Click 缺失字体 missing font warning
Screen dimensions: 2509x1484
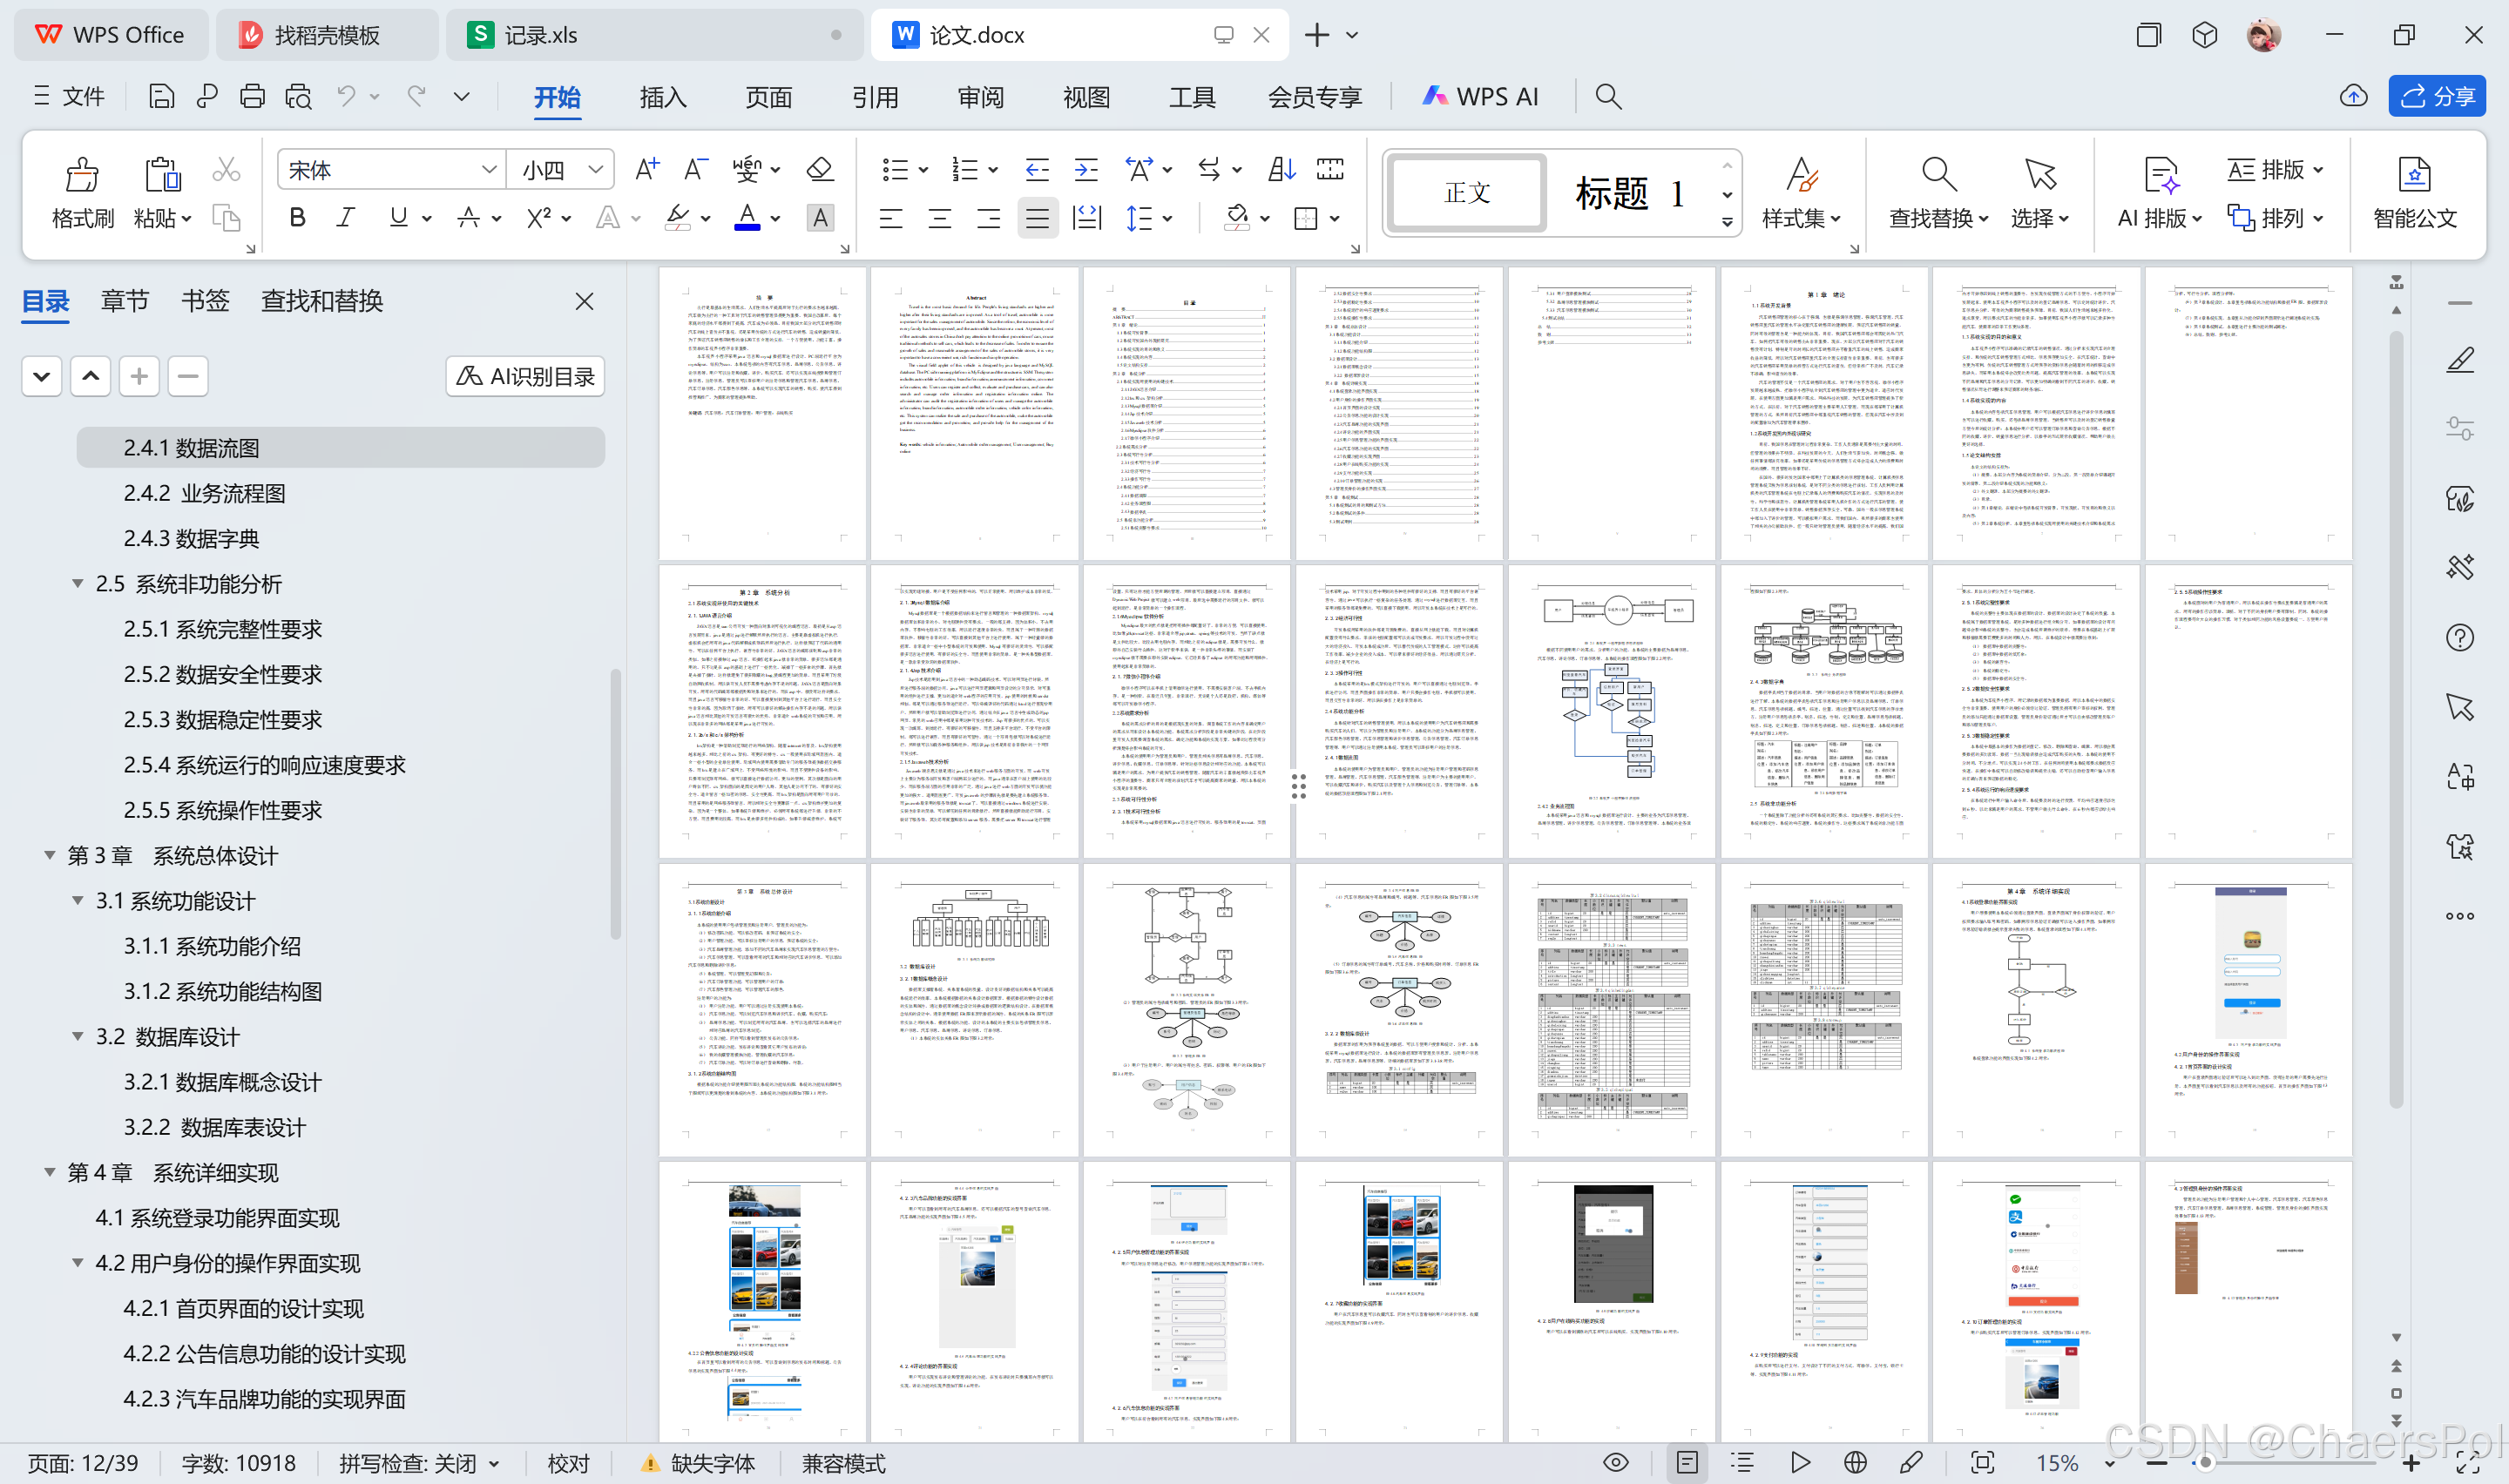tap(697, 1463)
